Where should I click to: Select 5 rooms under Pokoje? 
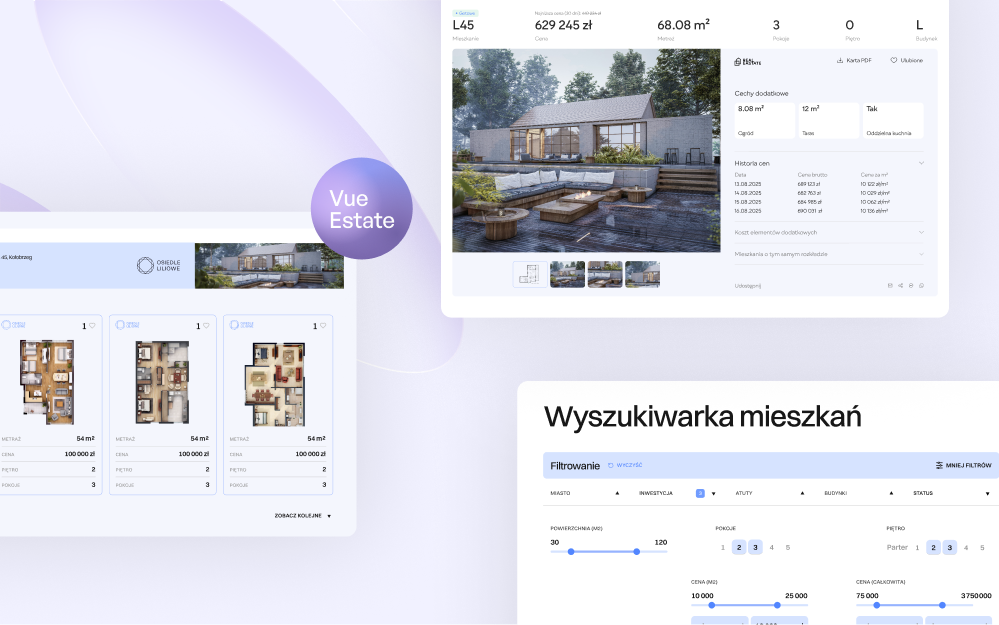tap(787, 547)
